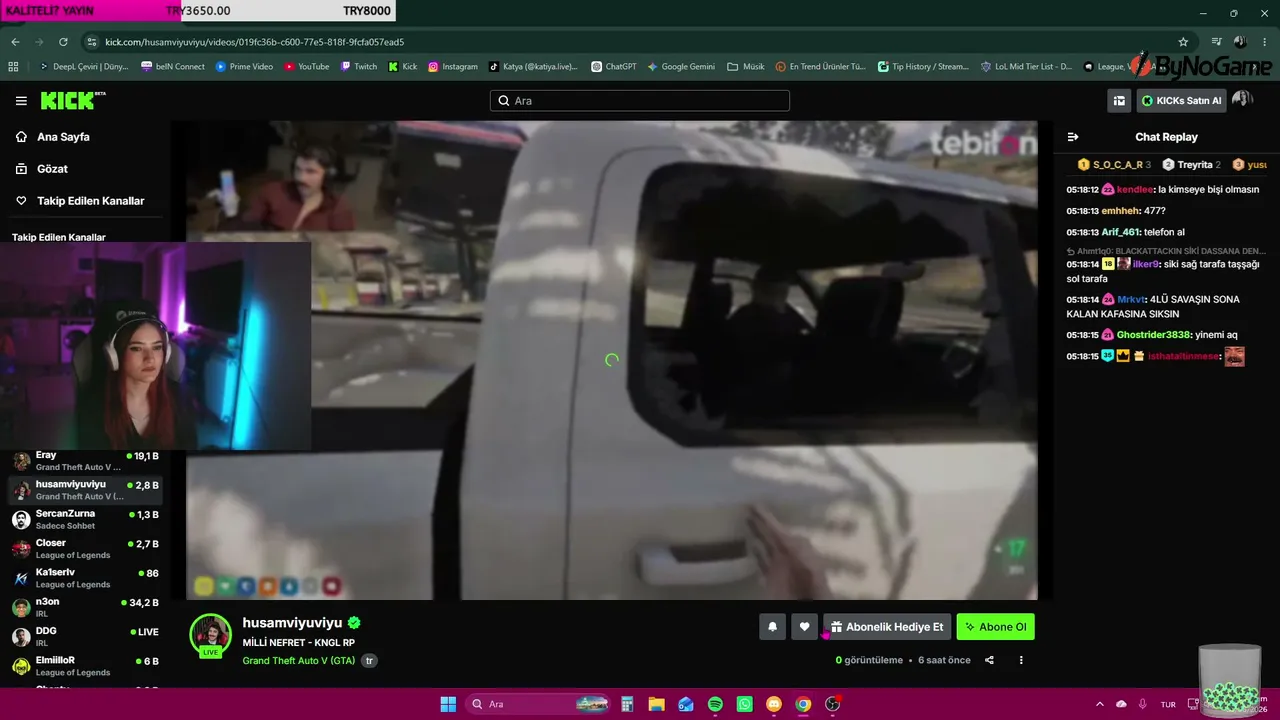The image size is (1280, 720).
Task: Open the Instagram bookmark
Action: 453,67
